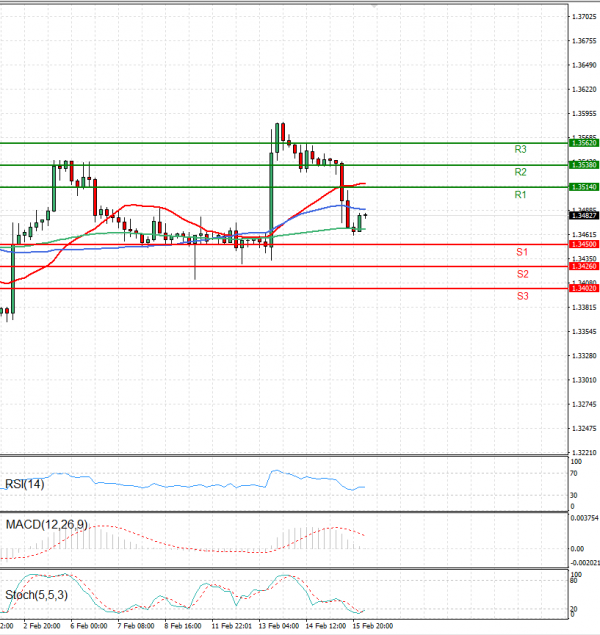600x635 pixels.
Task: Click the Stoch(5,5,3) indicator label
Action: tap(36, 595)
